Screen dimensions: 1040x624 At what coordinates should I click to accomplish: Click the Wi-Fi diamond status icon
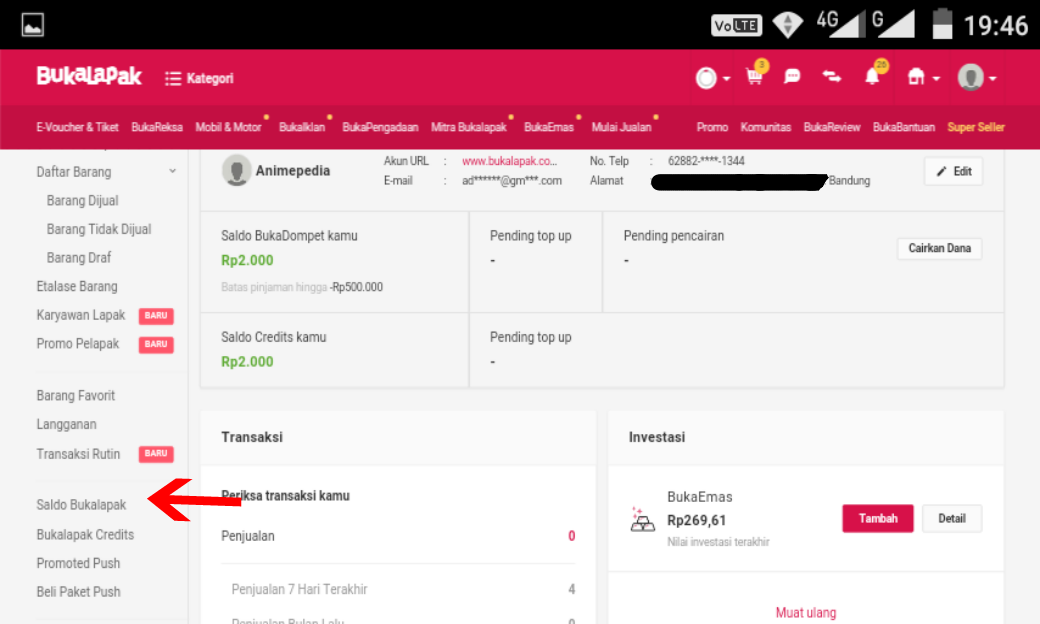pyautogui.click(x=787, y=25)
